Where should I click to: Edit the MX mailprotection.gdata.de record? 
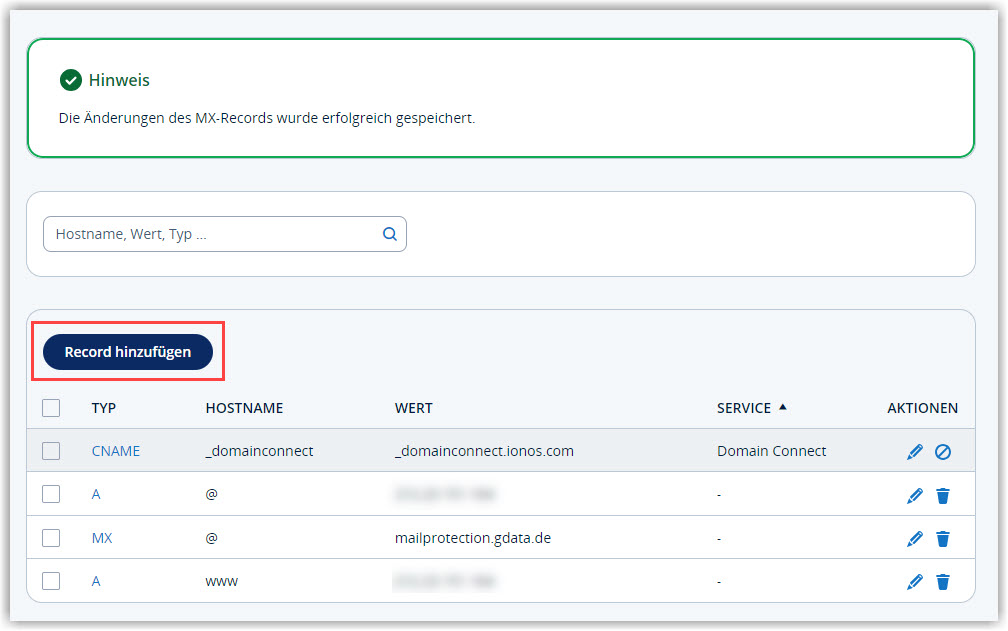click(914, 538)
